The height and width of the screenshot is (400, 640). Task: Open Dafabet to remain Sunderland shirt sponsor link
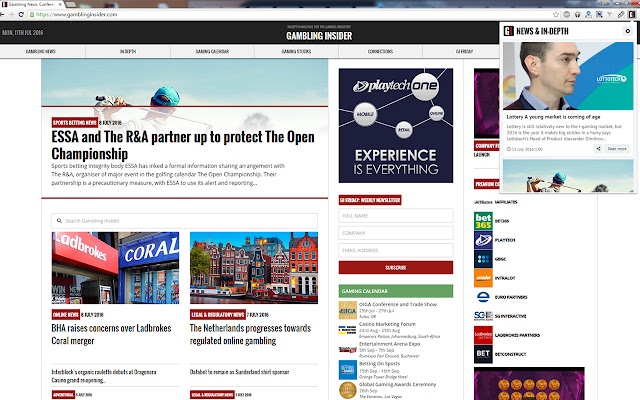click(x=240, y=372)
